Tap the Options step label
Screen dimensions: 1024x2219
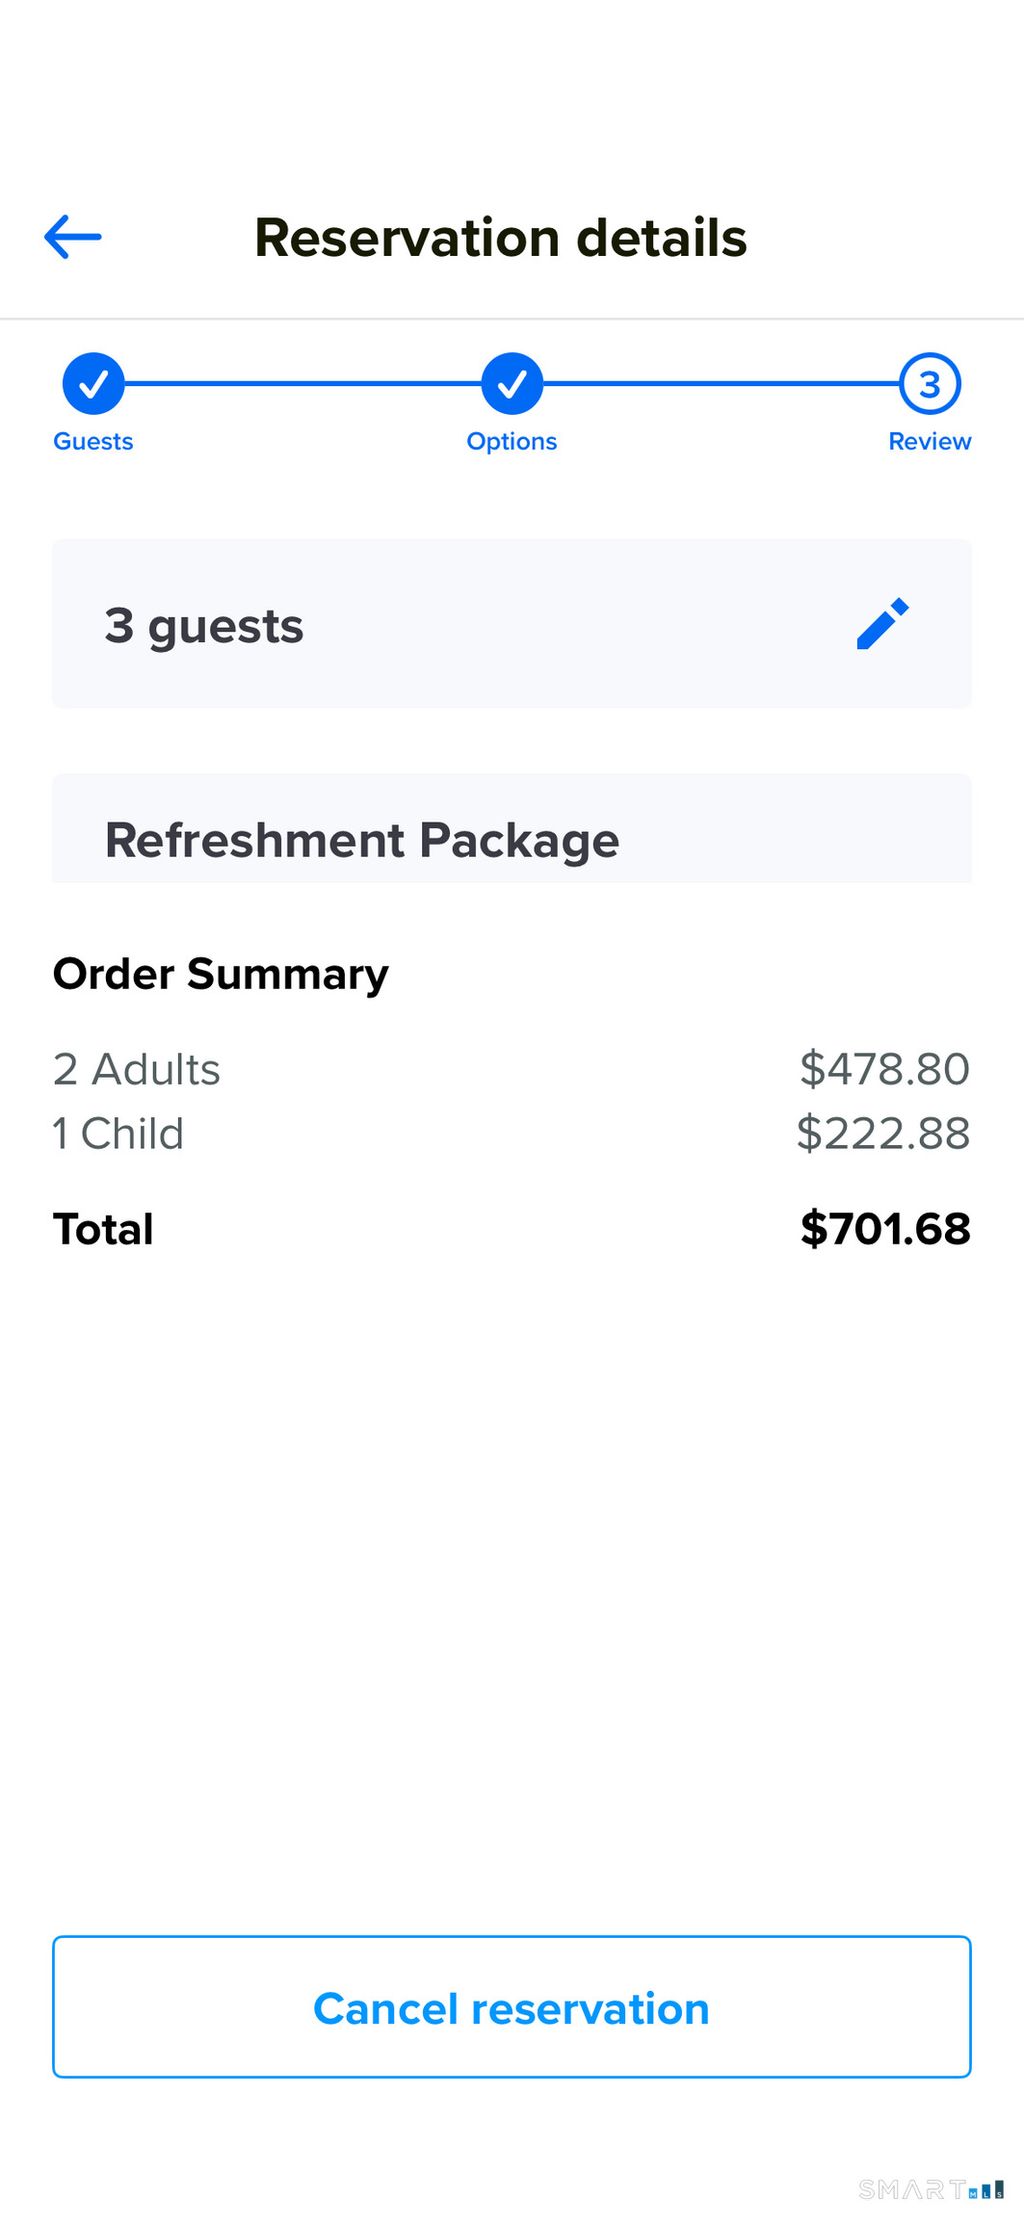pos(512,441)
